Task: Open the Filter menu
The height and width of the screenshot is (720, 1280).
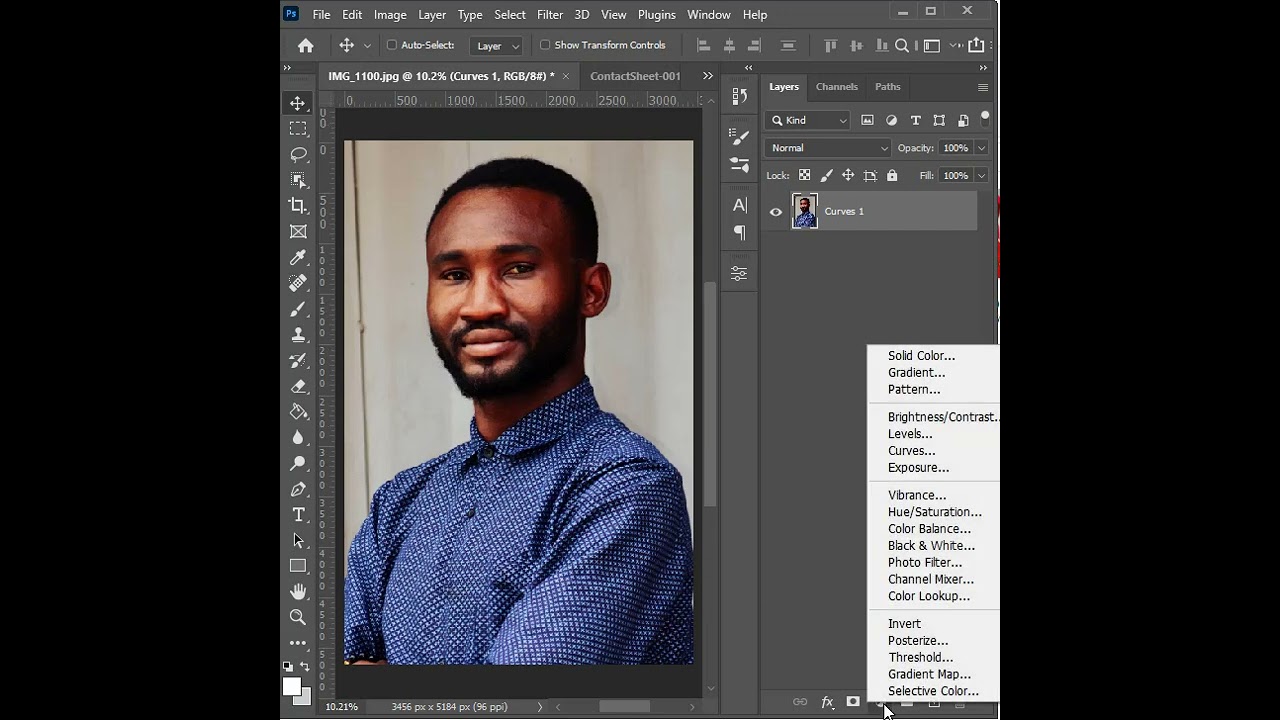Action: click(x=550, y=15)
